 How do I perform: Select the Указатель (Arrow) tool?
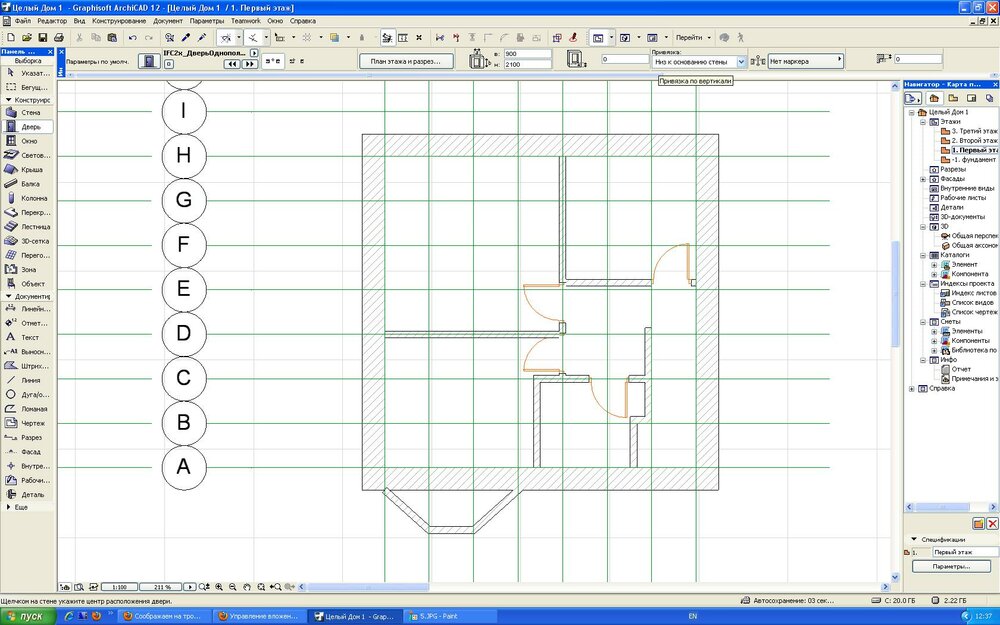pyautogui.click(x=27, y=73)
